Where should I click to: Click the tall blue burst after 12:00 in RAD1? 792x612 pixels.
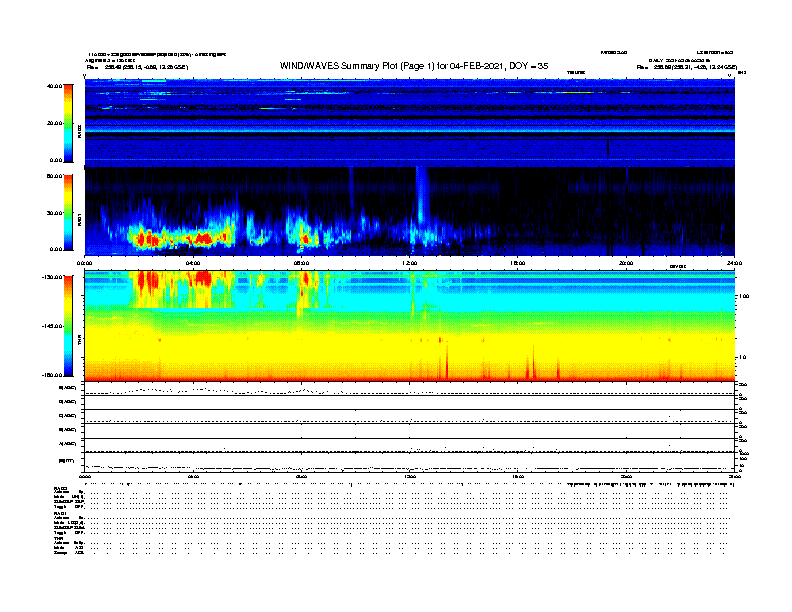(421, 197)
